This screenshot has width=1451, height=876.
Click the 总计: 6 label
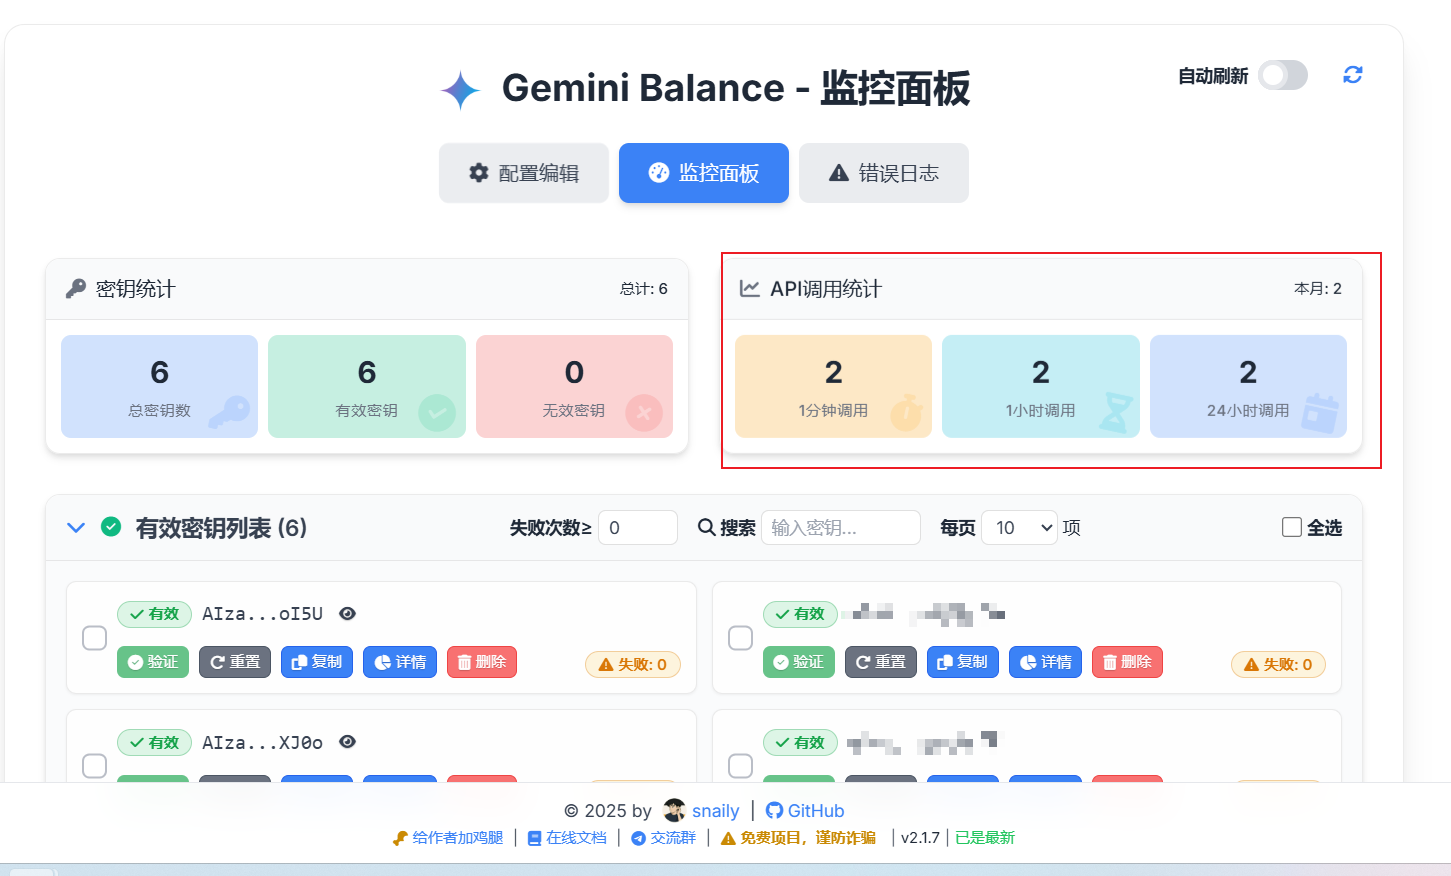pyautogui.click(x=644, y=289)
